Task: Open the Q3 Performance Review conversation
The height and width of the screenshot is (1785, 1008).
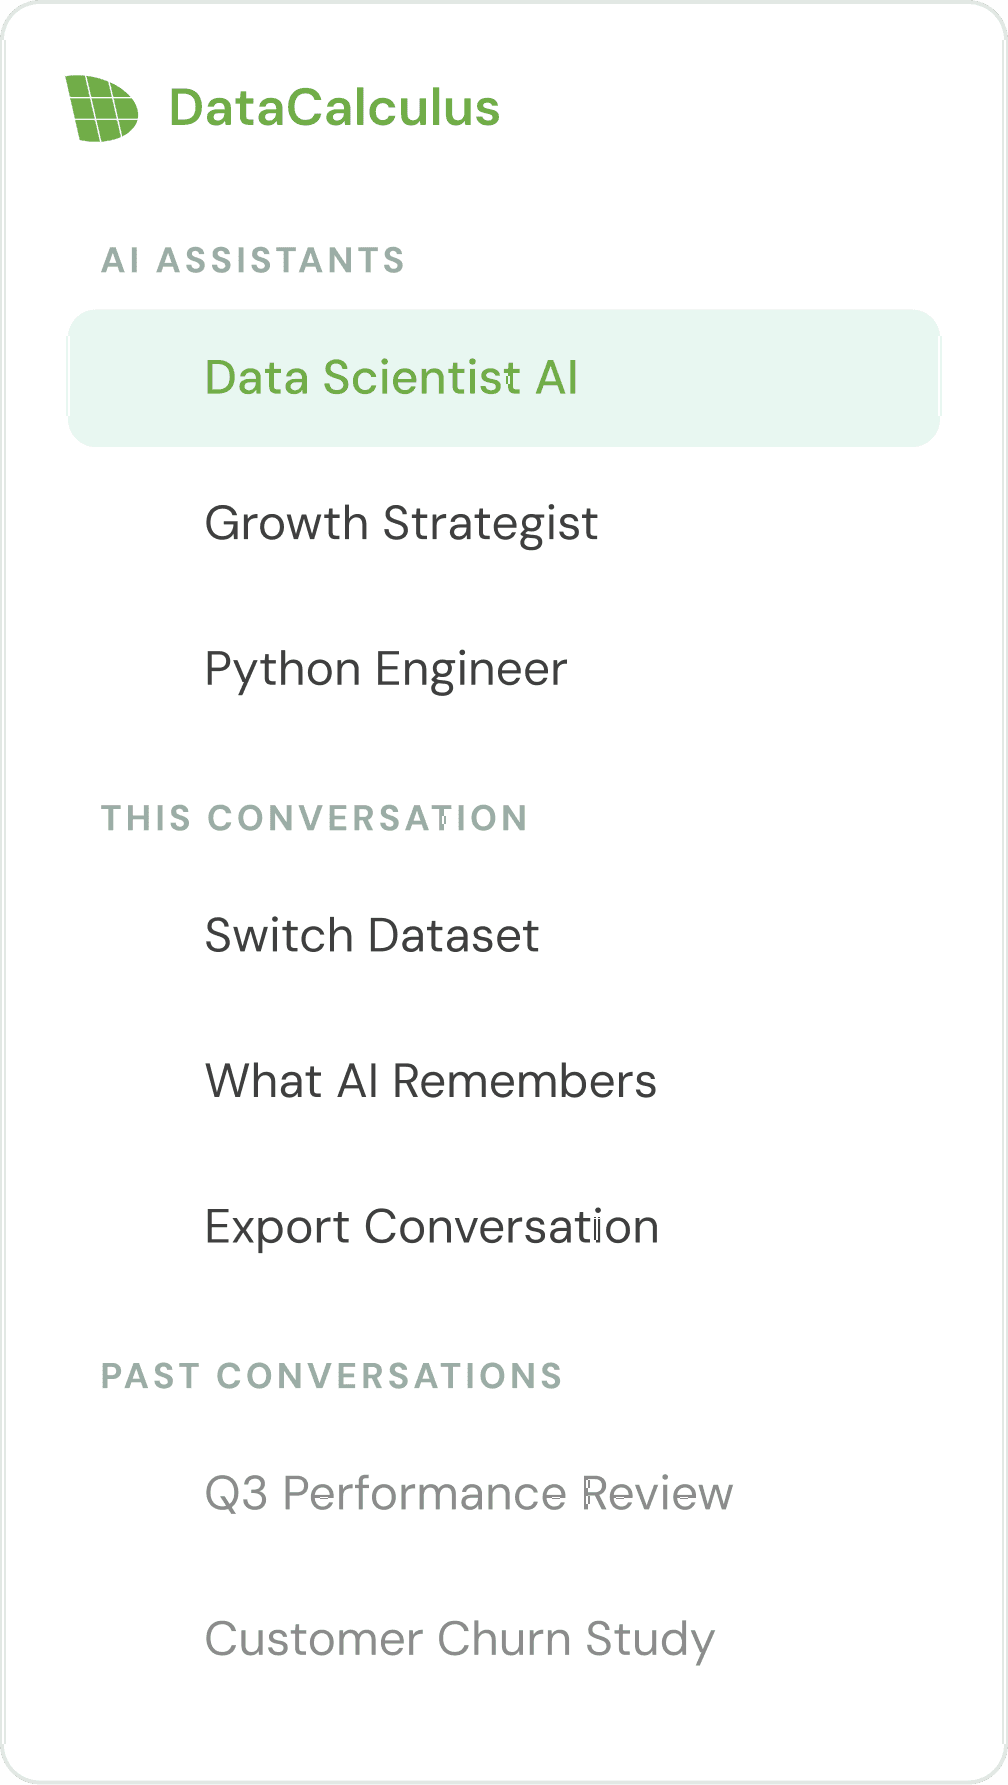Action: click(x=504, y=1494)
